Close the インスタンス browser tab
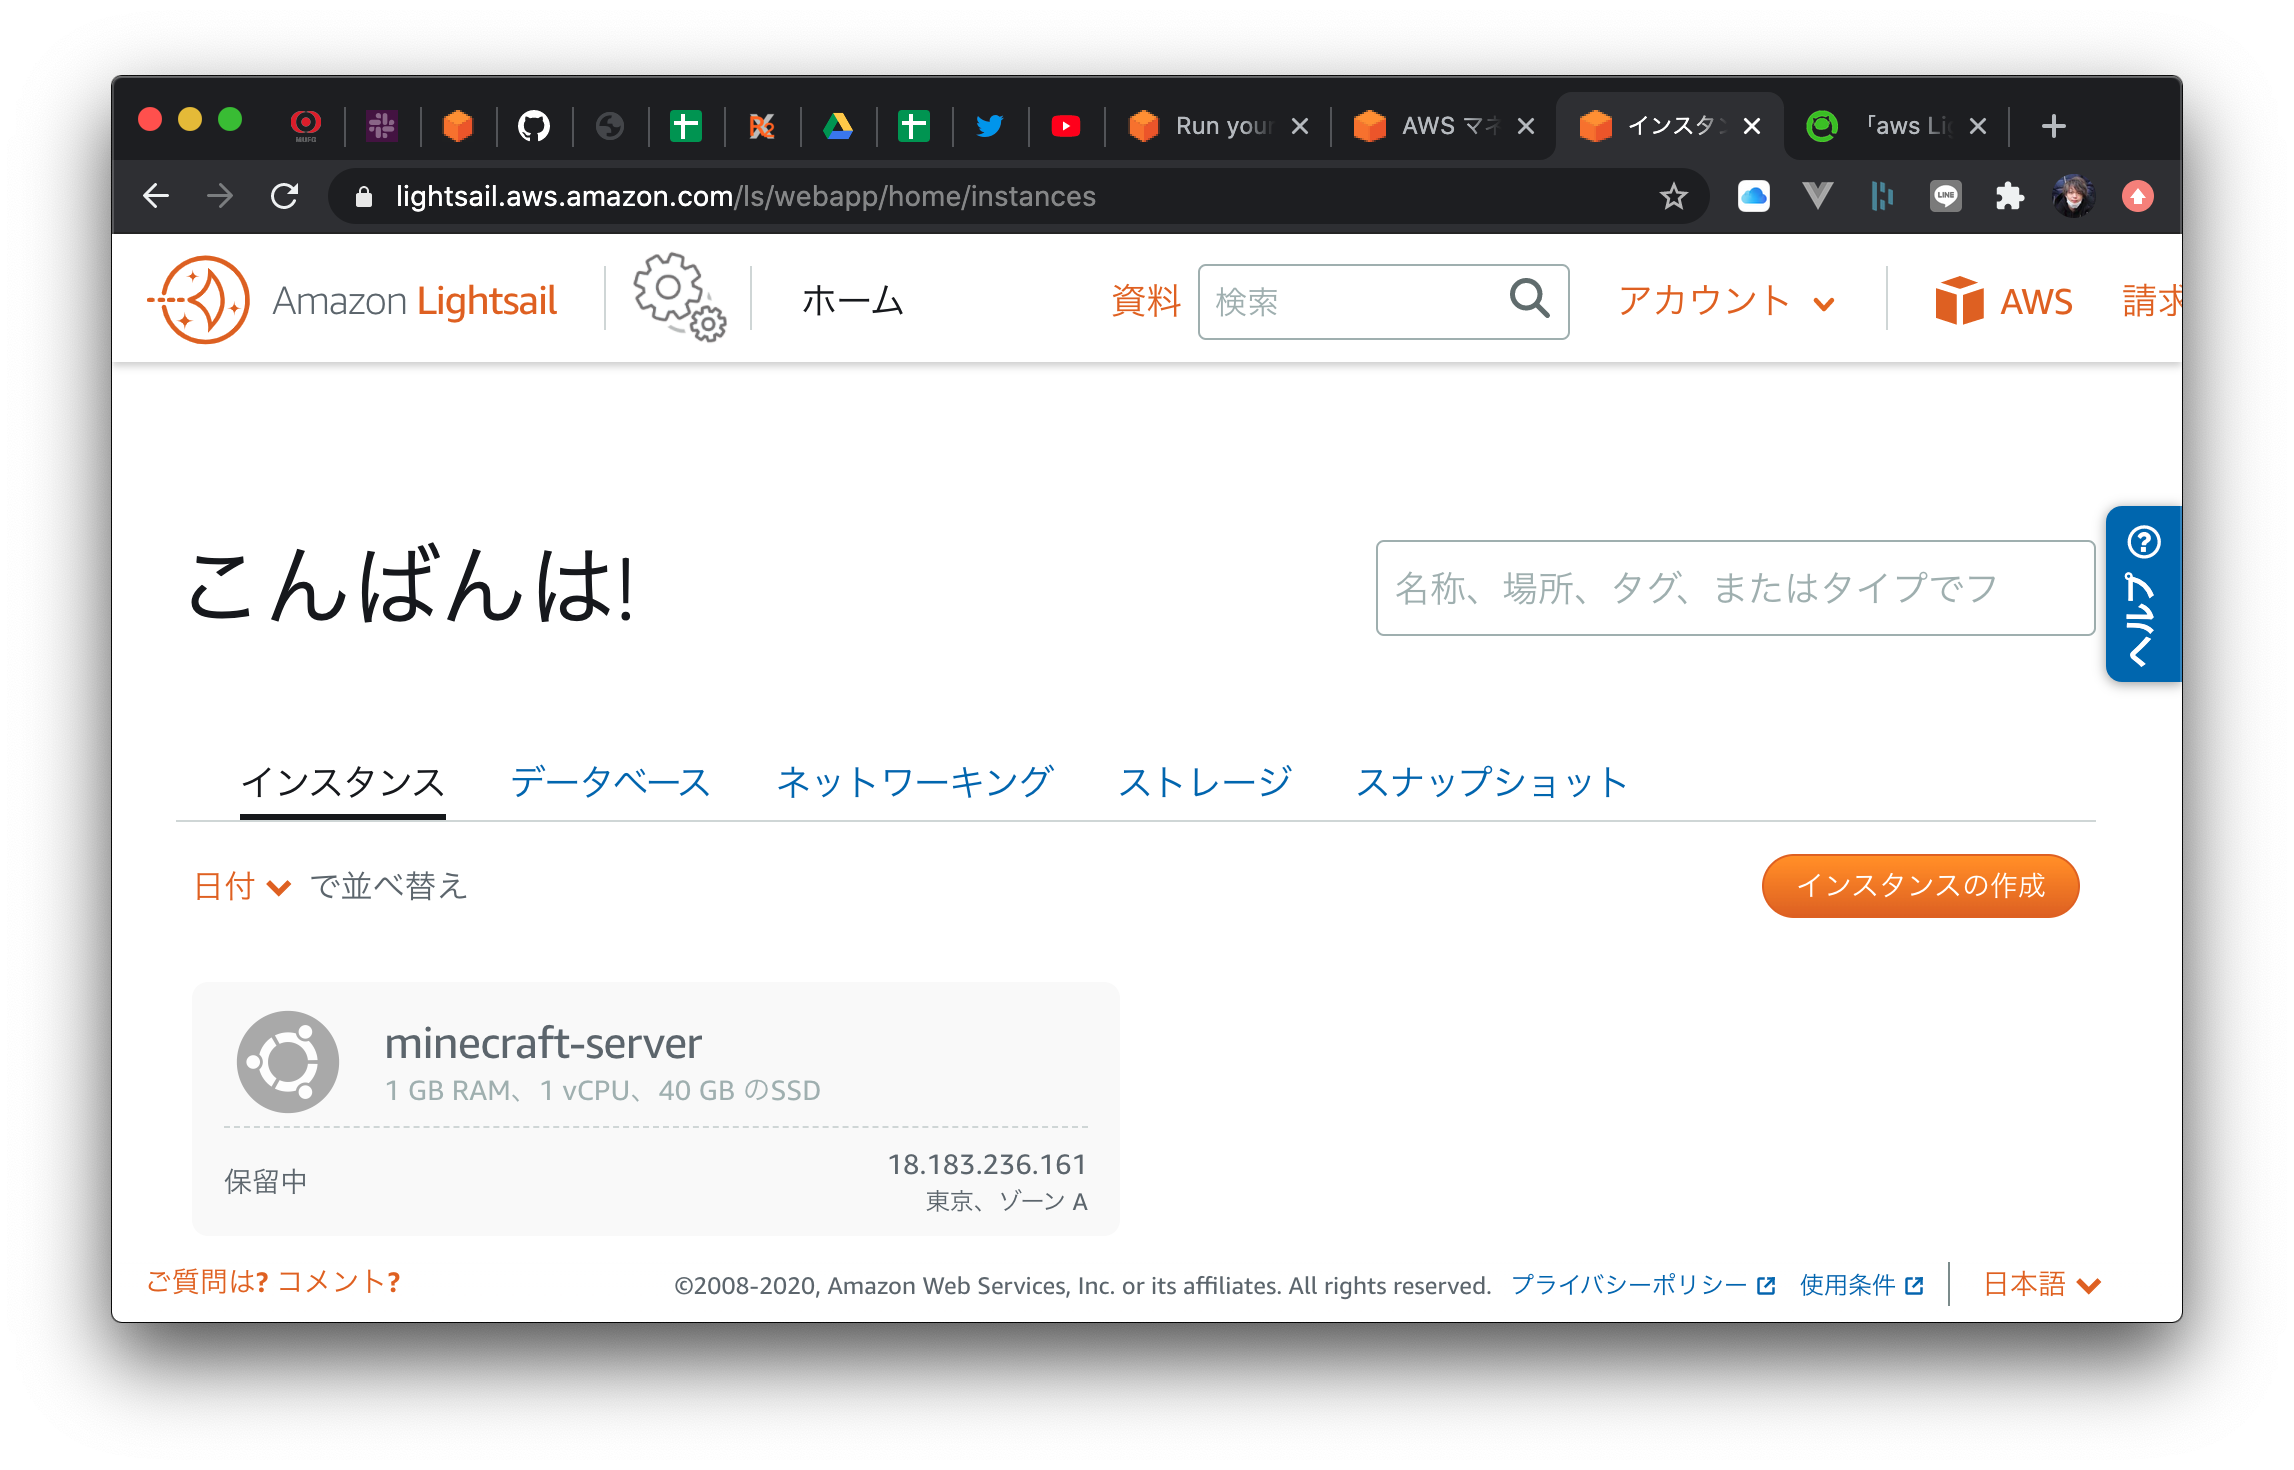Screen dimensions: 2294x1470 click(x=1752, y=126)
